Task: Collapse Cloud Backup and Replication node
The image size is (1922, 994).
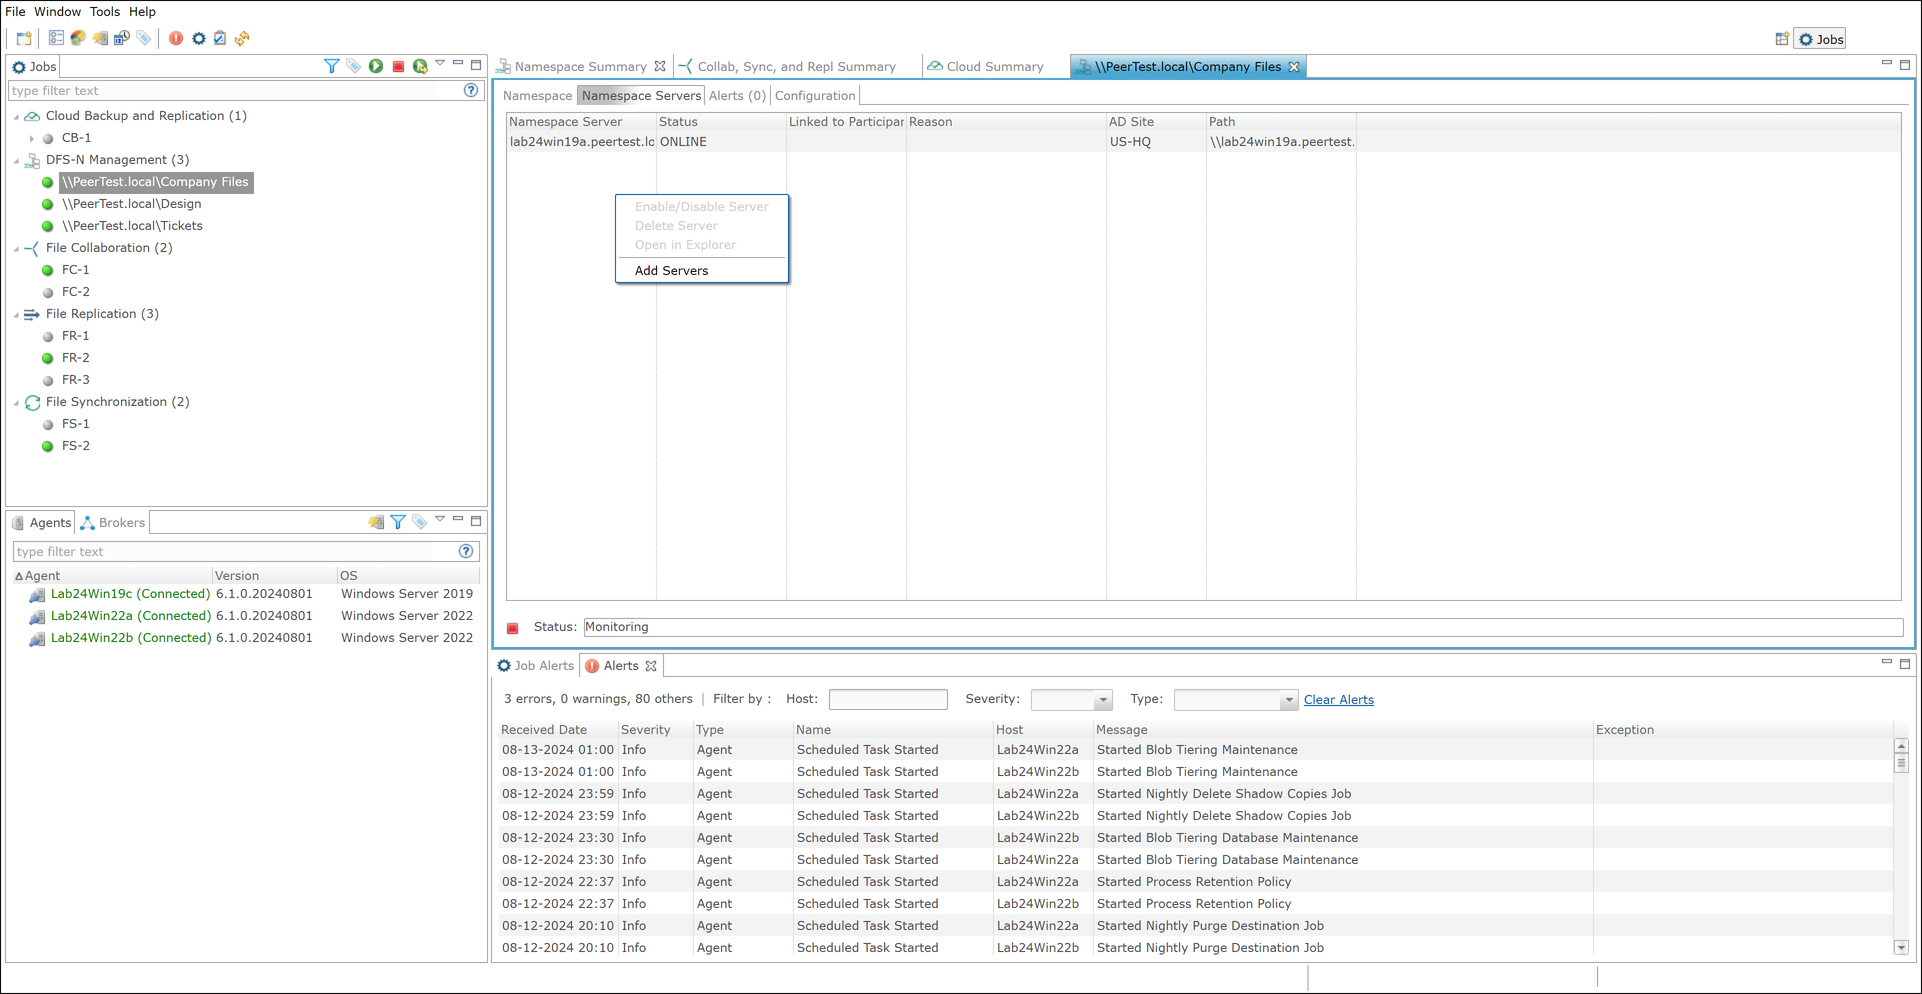Action: click(x=16, y=116)
